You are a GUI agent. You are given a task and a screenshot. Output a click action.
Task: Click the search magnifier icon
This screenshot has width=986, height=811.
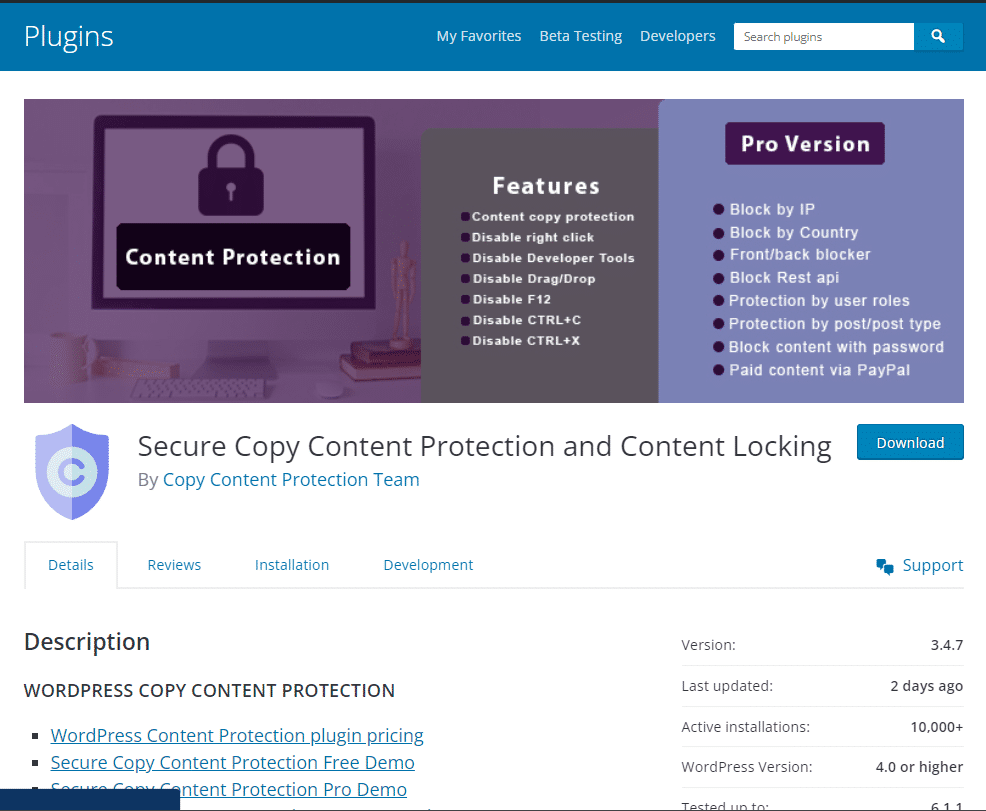coord(938,36)
